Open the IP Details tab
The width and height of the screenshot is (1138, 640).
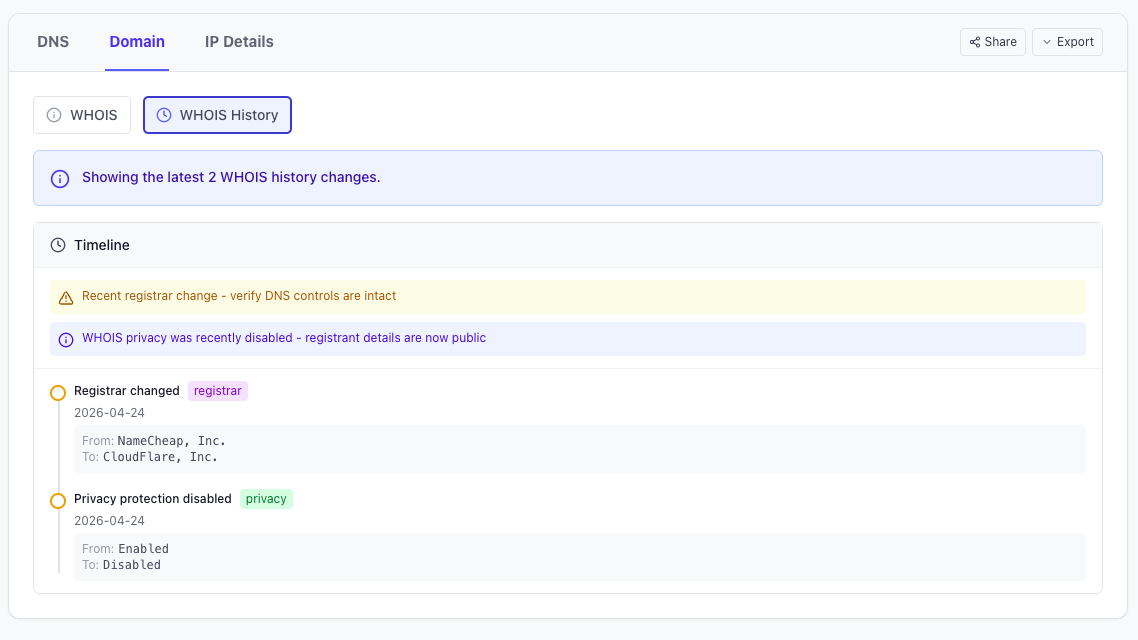tap(239, 42)
